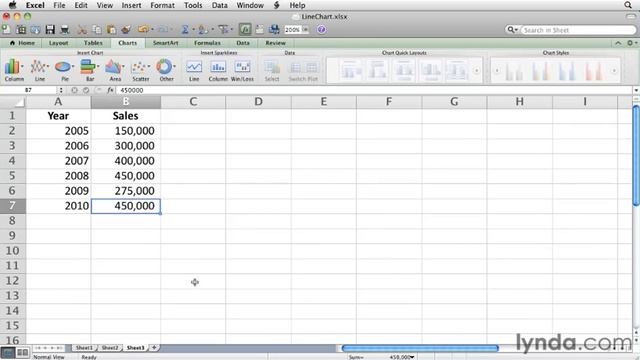Click the Print icon in toolbar
This screenshot has width=640, height=360.
click(x=64, y=29)
